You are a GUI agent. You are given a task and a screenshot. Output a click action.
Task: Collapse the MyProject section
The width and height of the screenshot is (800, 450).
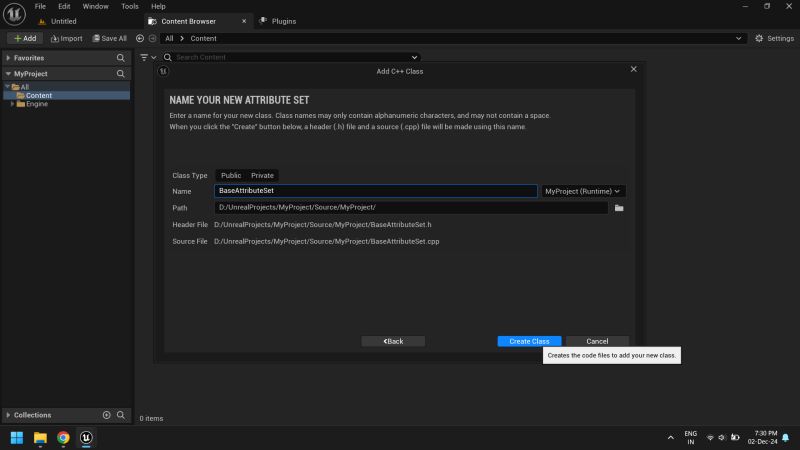point(8,74)
